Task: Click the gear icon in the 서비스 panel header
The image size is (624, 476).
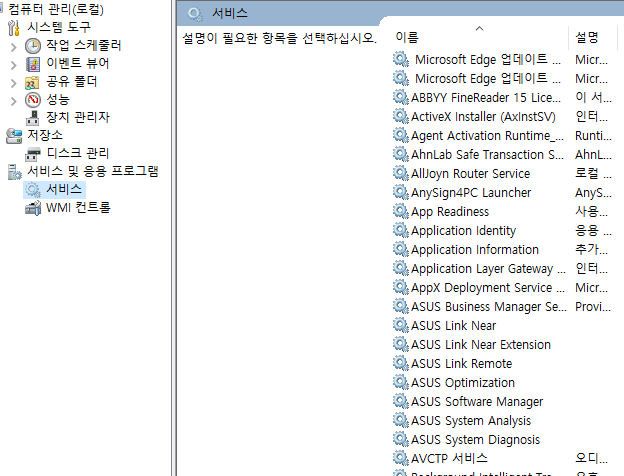Action: point(195,14)
